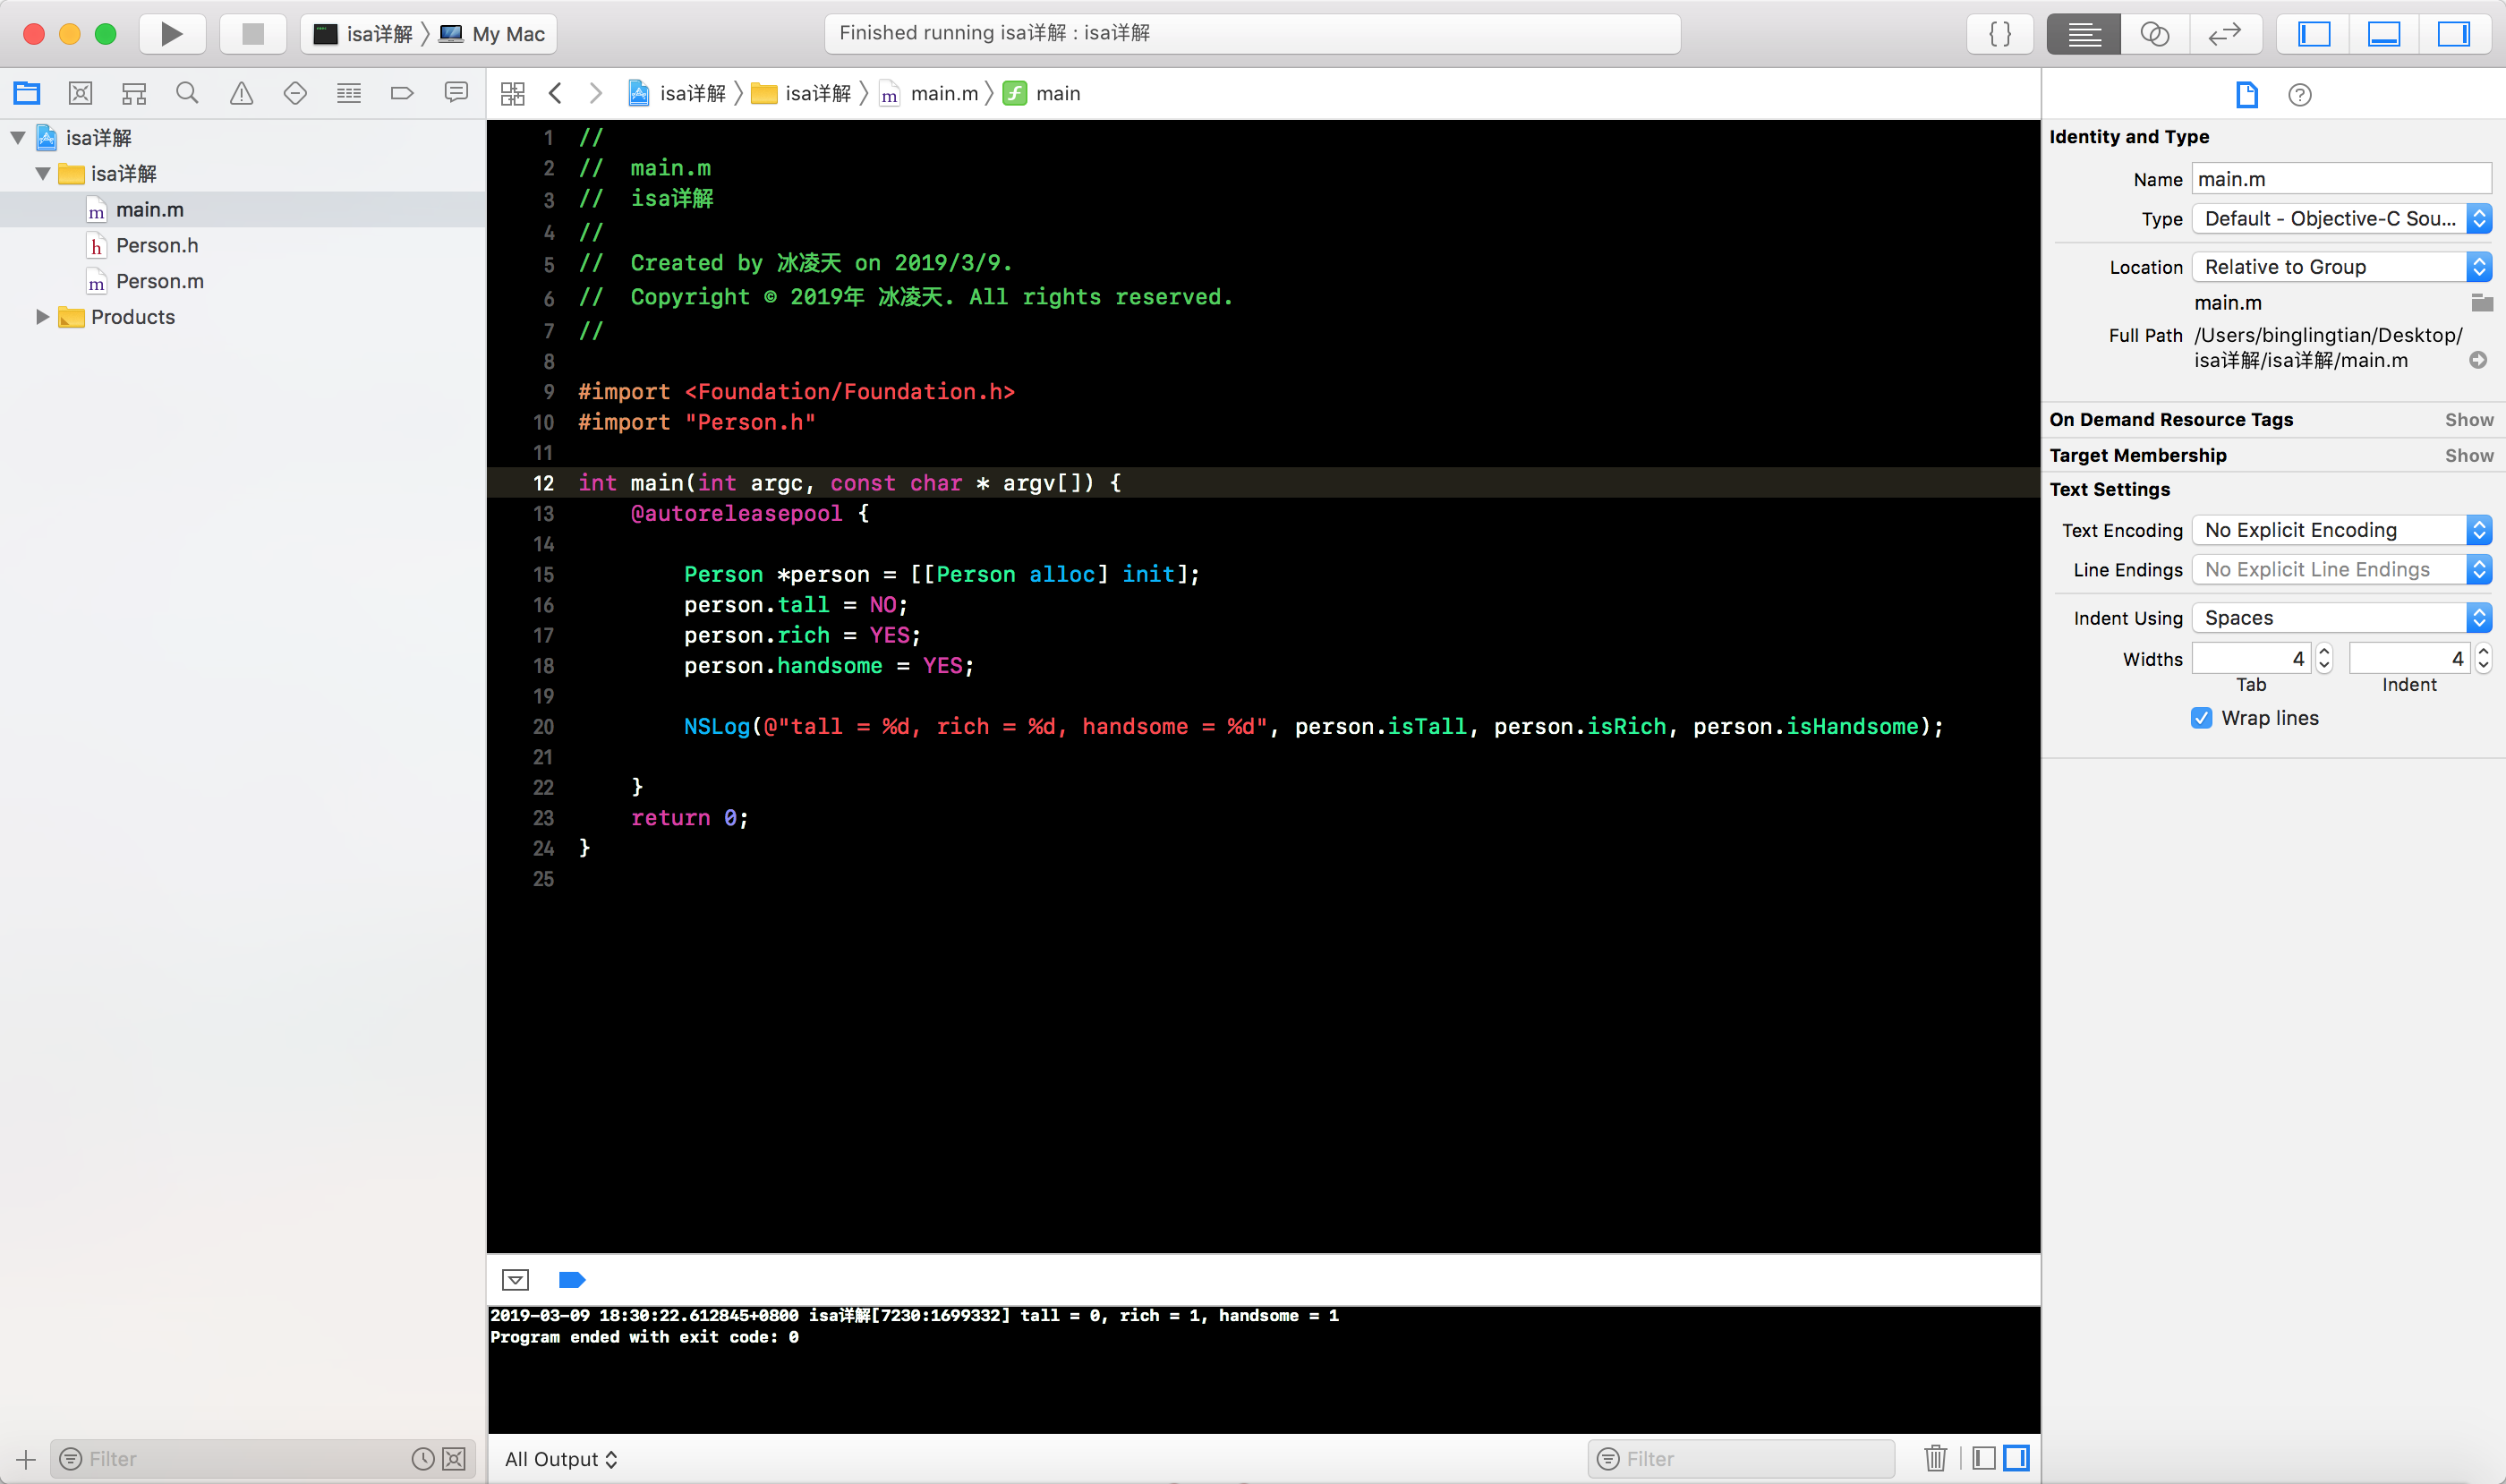Click the Tab width field

point(2251,658)
